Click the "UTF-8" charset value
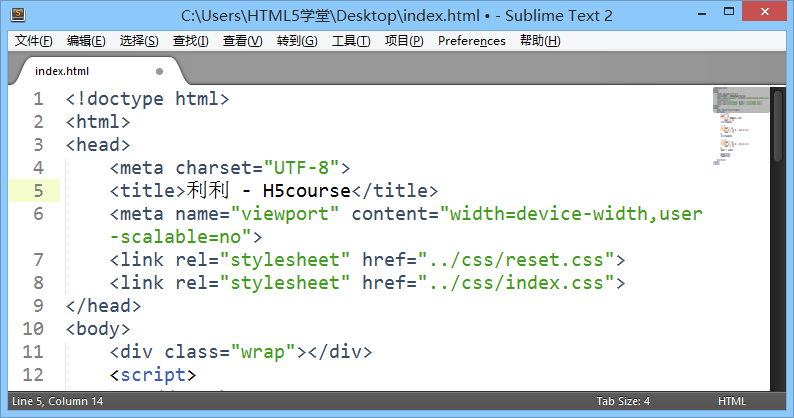This screenshot has height=418, width=794. [x=301, y=168]
